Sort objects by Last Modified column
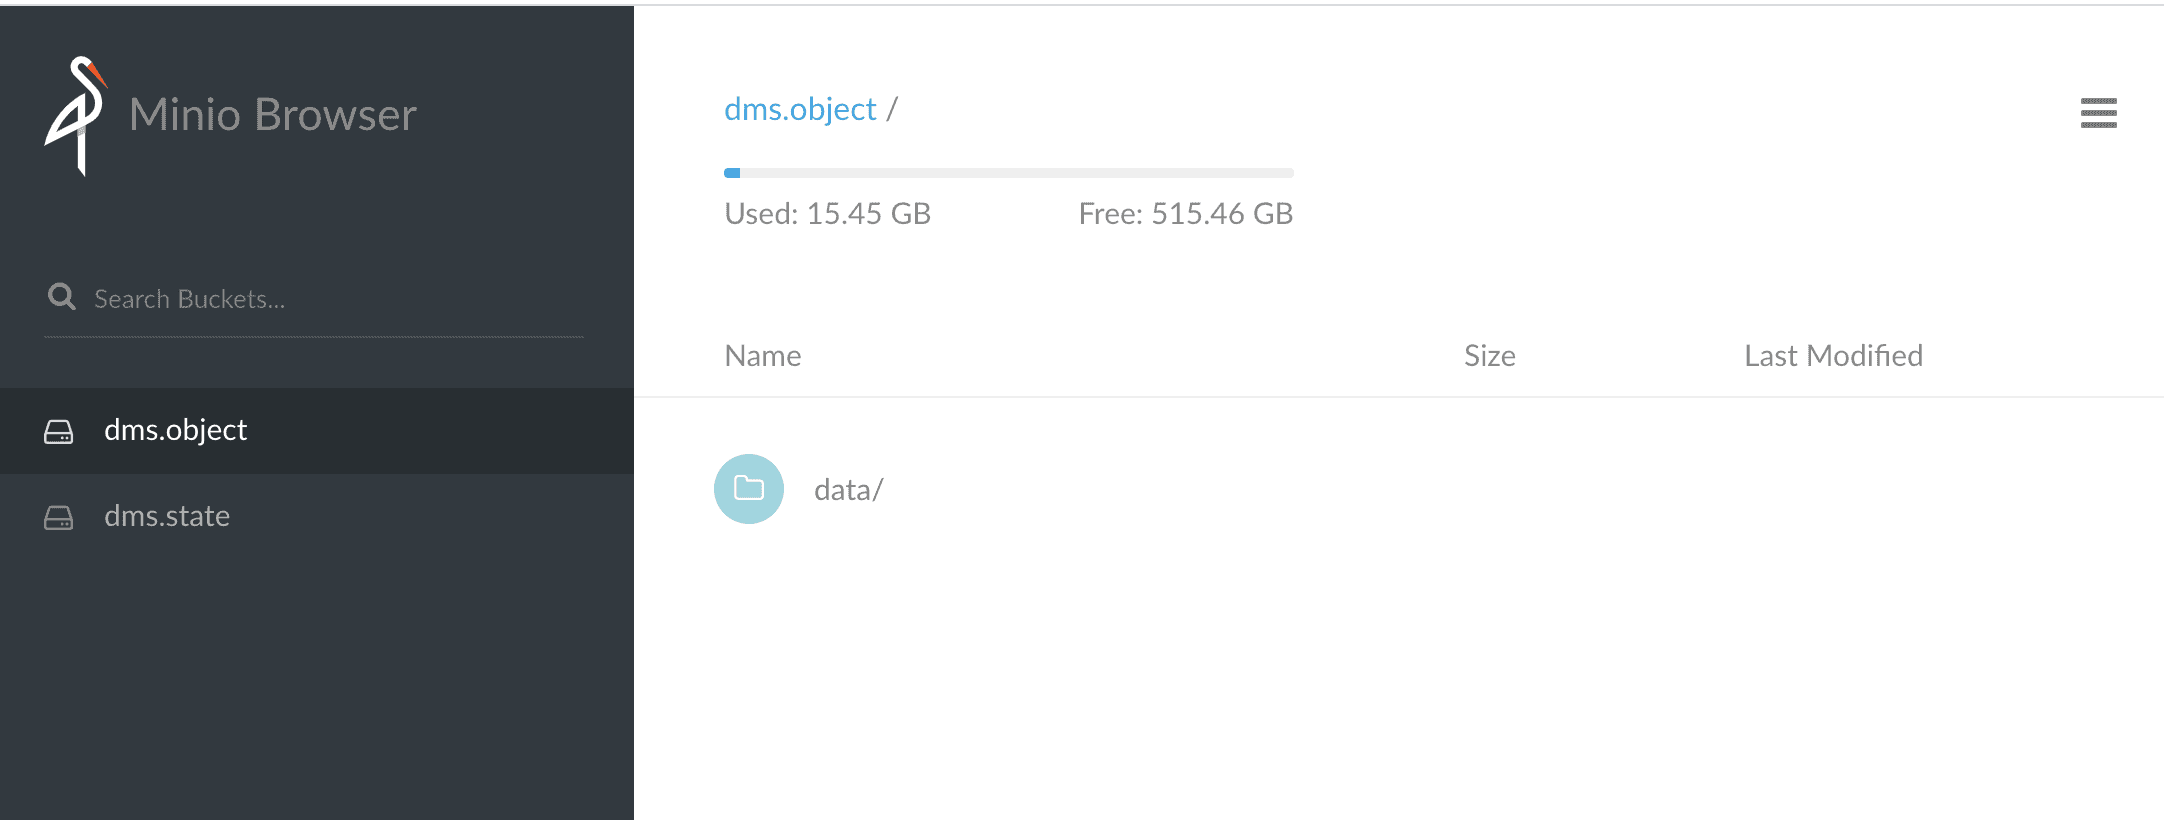 1833,356
